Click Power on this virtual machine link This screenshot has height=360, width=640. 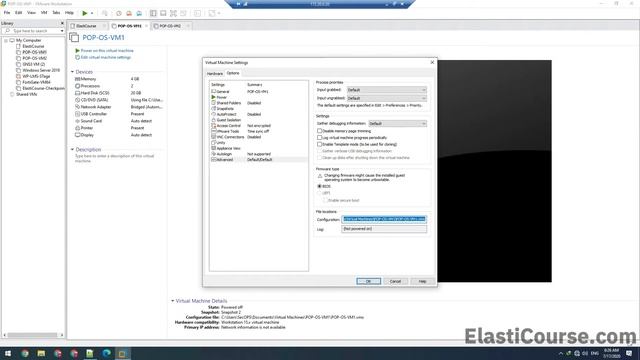pos(107,51)
